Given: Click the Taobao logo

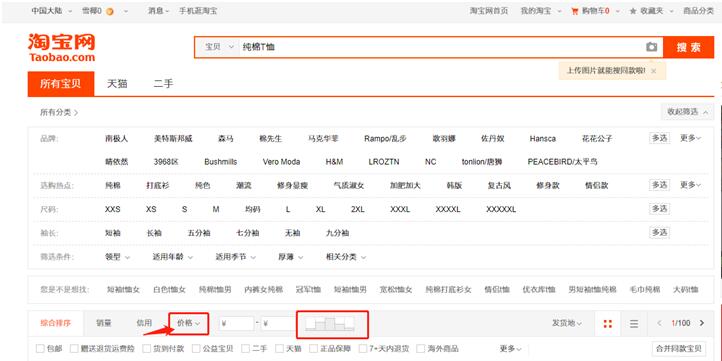Looking at the screenshot, I should coord(61,47).
